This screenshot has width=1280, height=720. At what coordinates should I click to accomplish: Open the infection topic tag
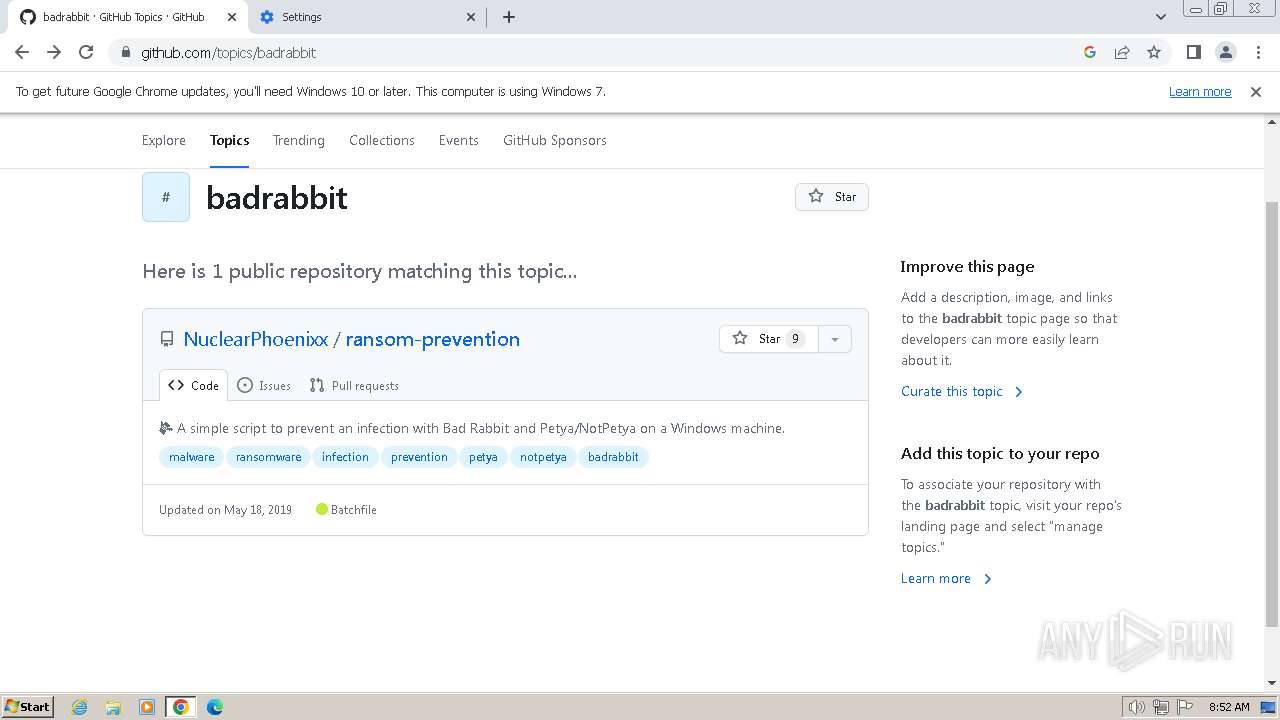345,457
